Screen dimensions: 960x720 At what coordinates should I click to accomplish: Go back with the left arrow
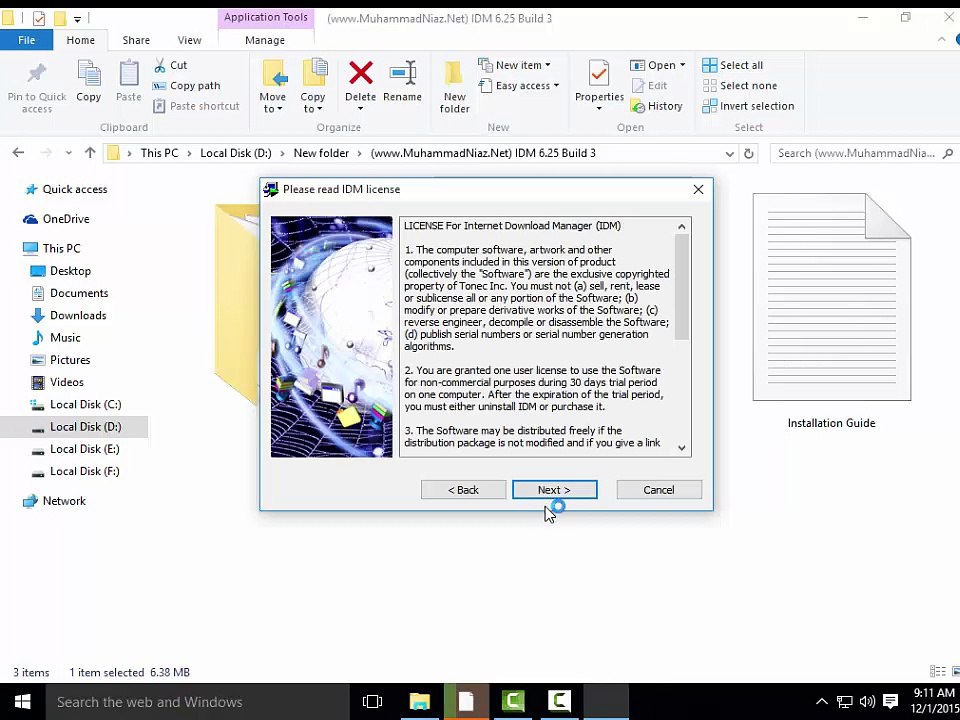18,152
